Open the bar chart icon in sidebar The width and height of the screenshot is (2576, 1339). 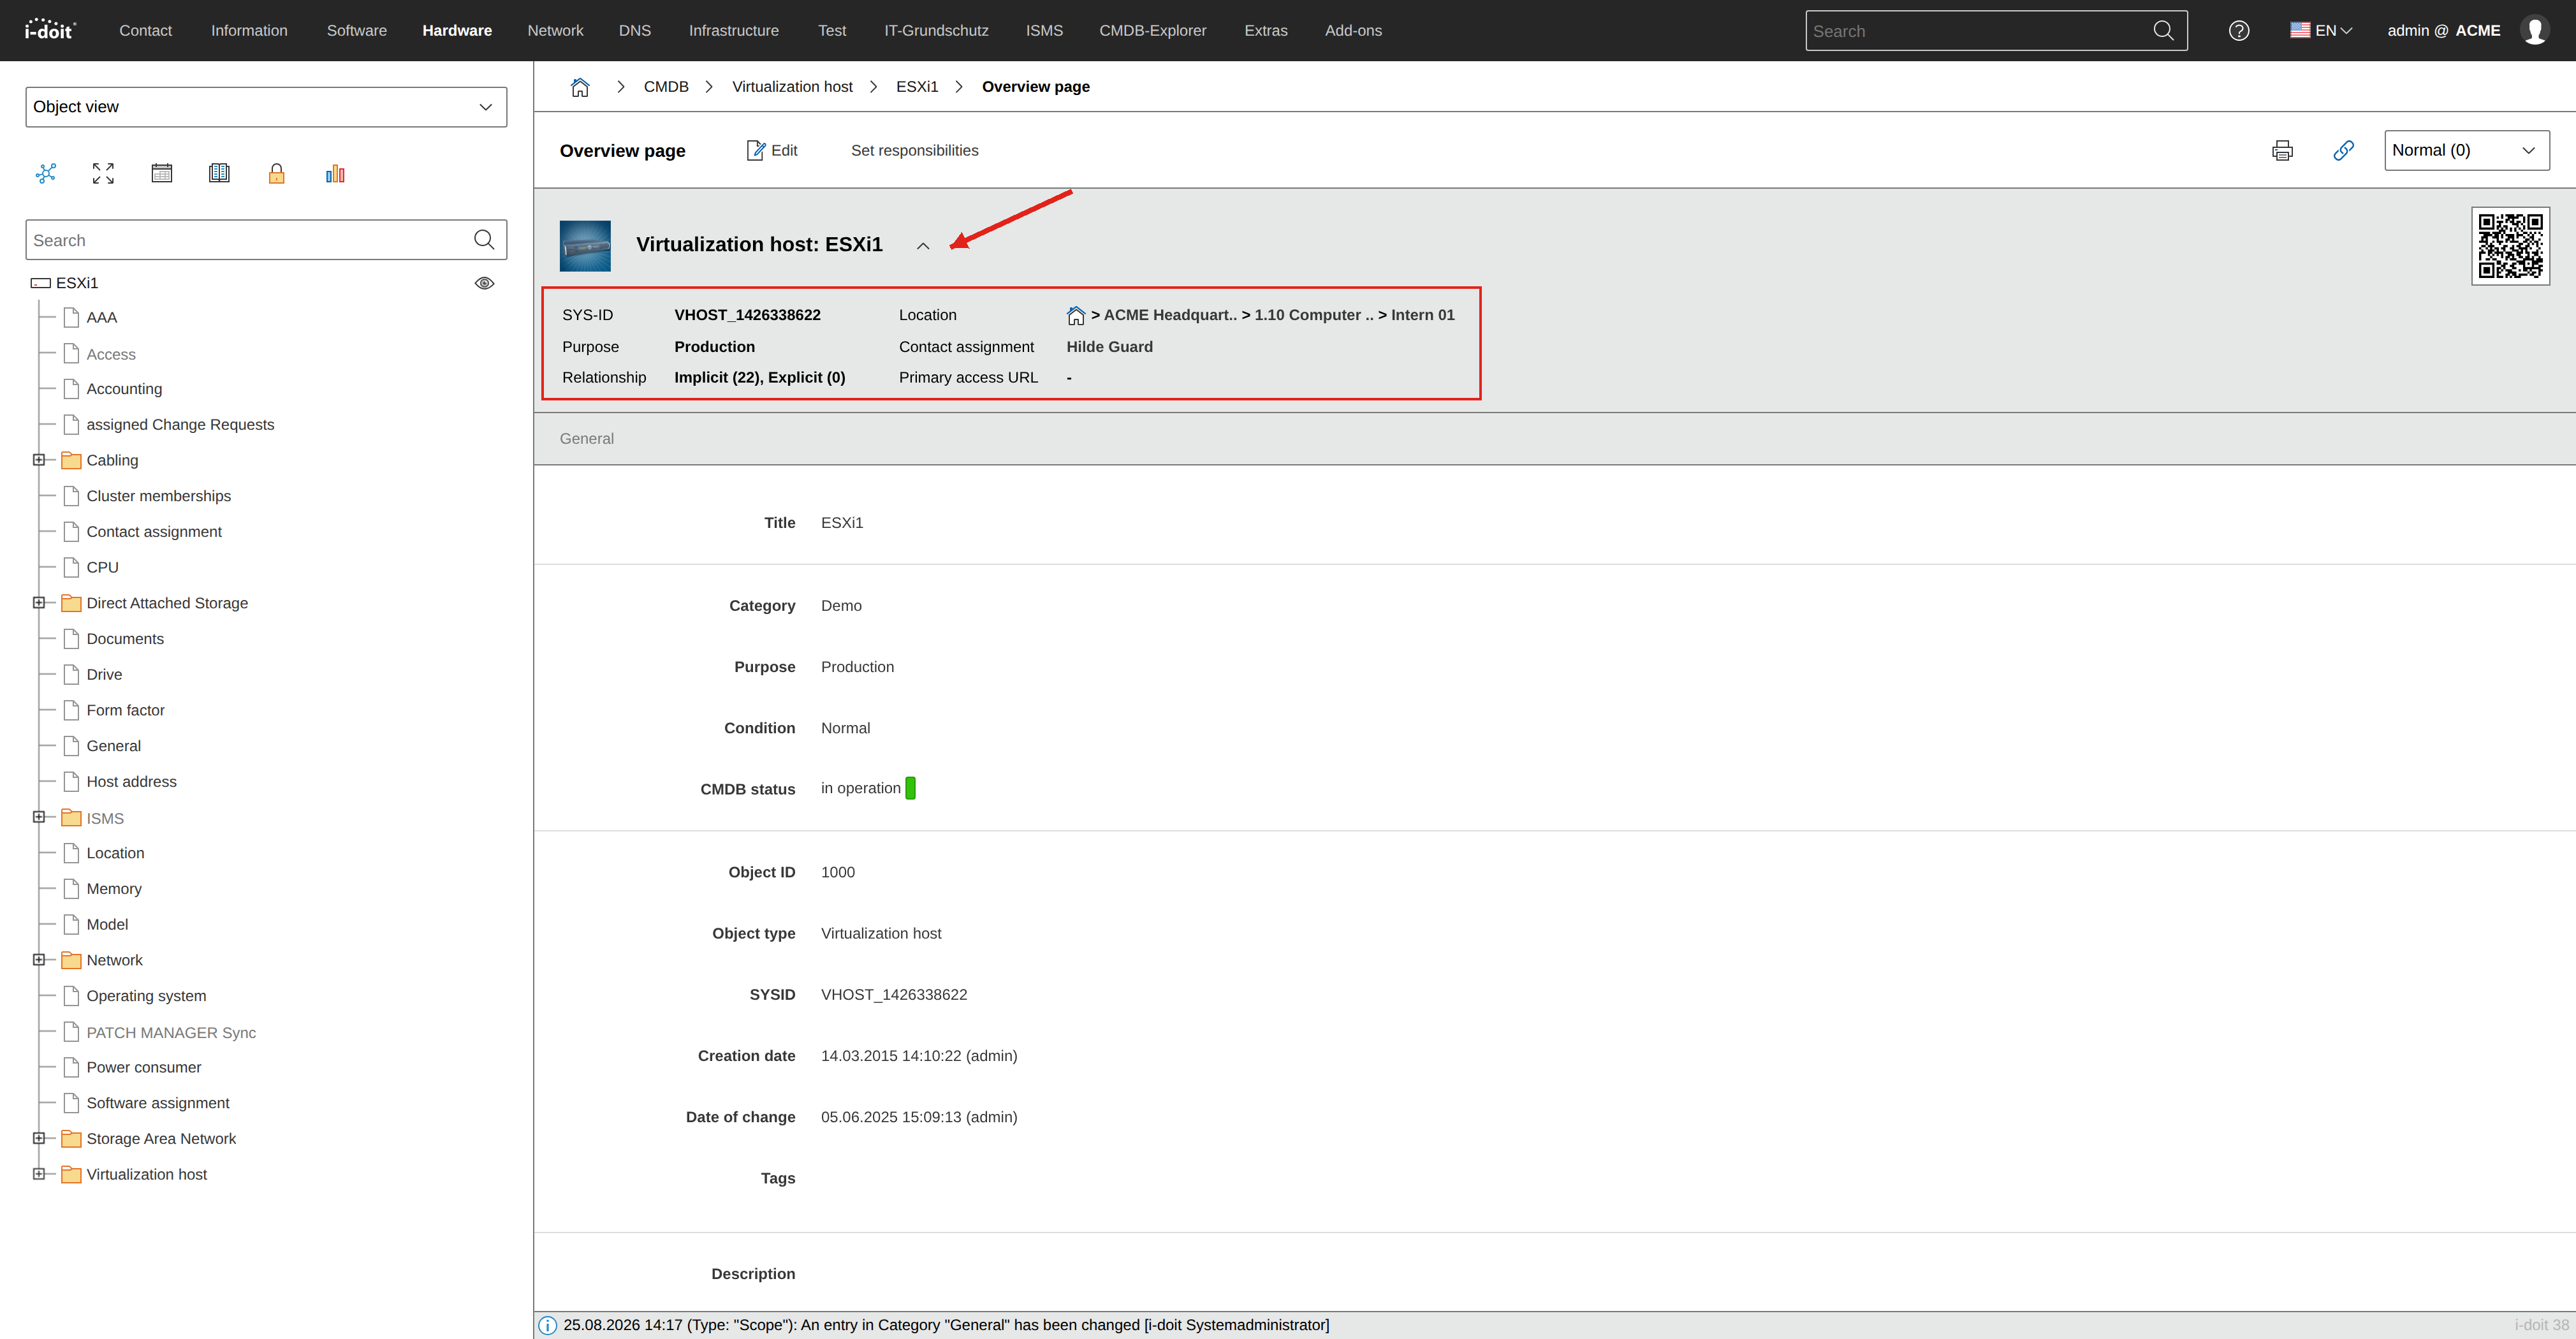(x=335, y=174)
